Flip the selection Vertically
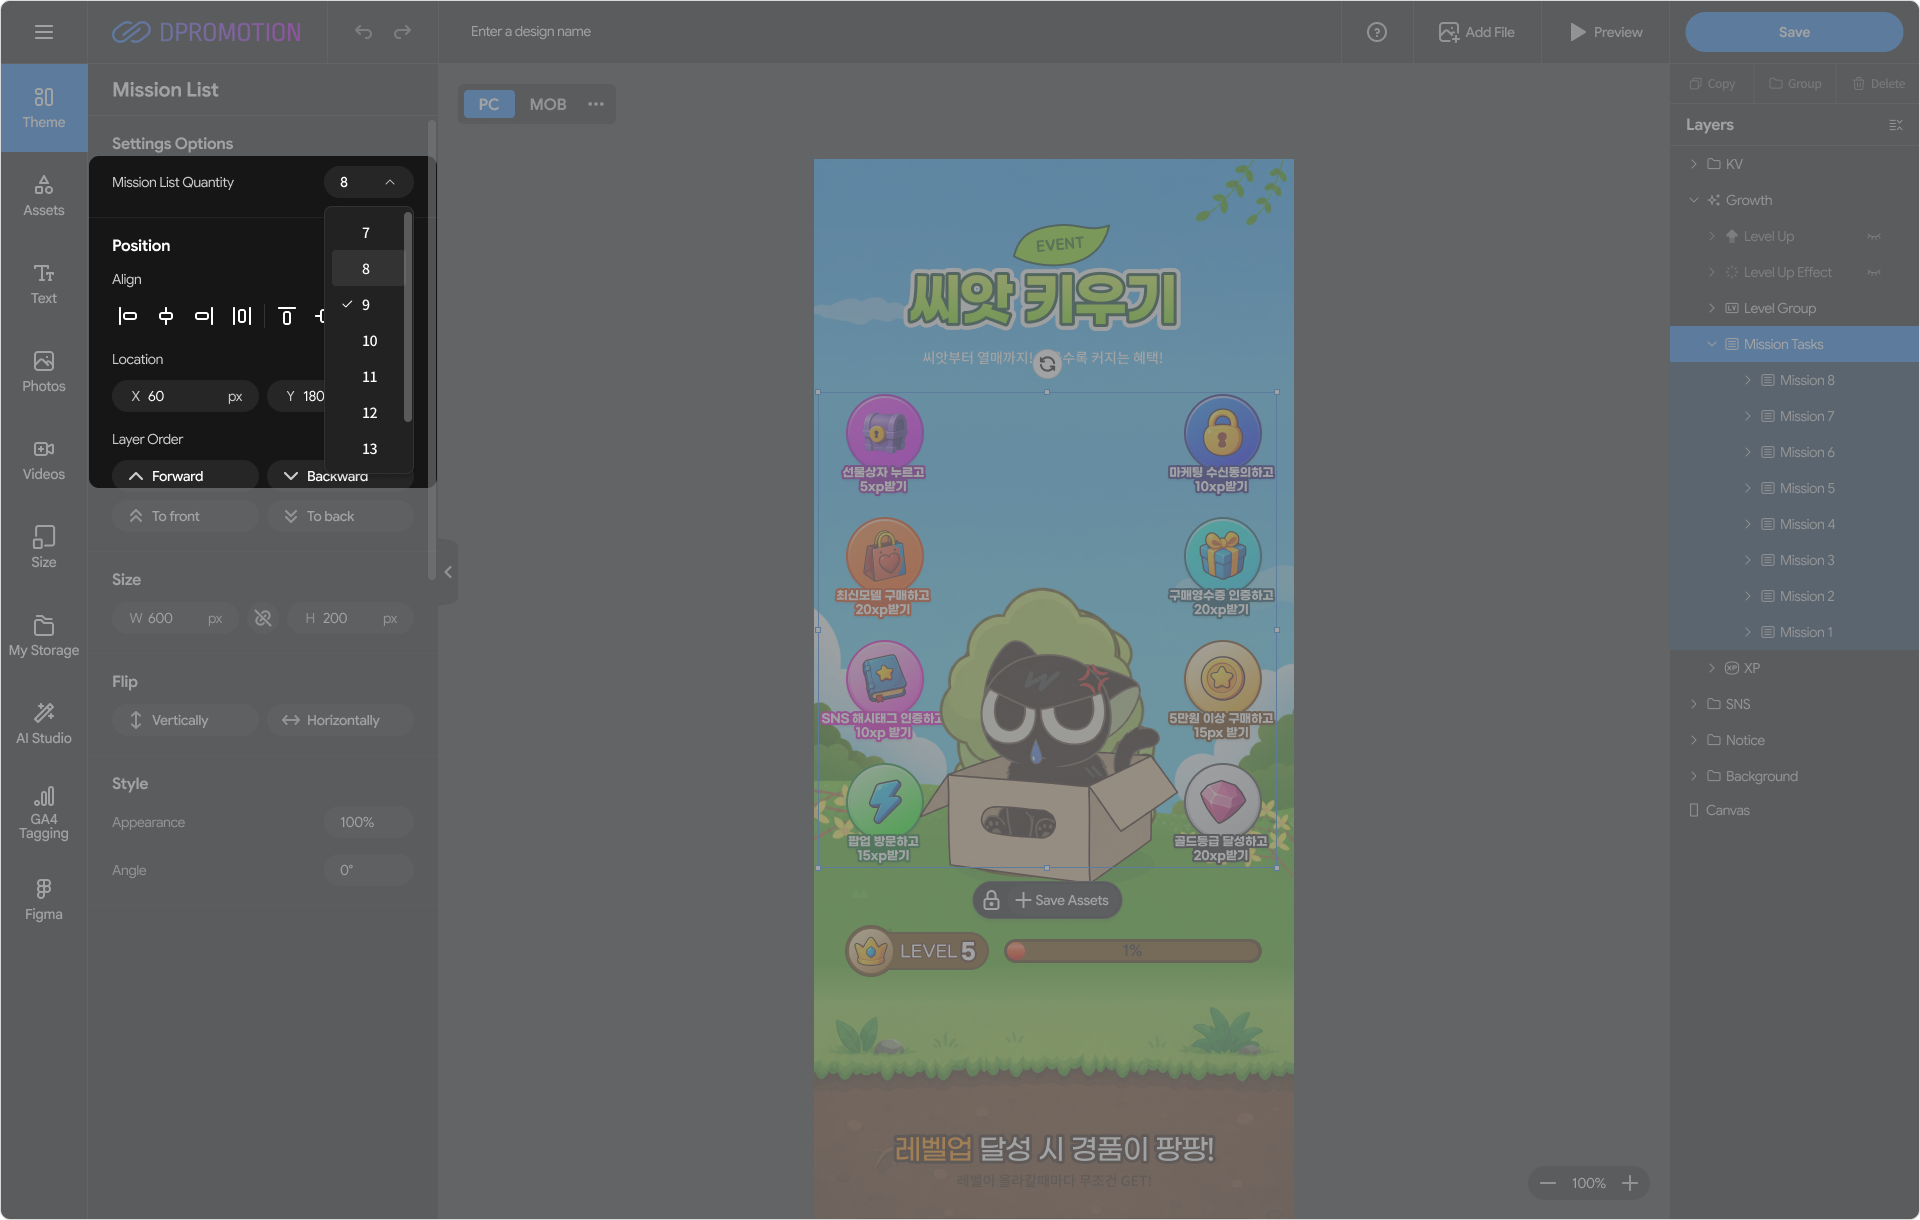The image size is (1920, 1220). tap(186, 720)
